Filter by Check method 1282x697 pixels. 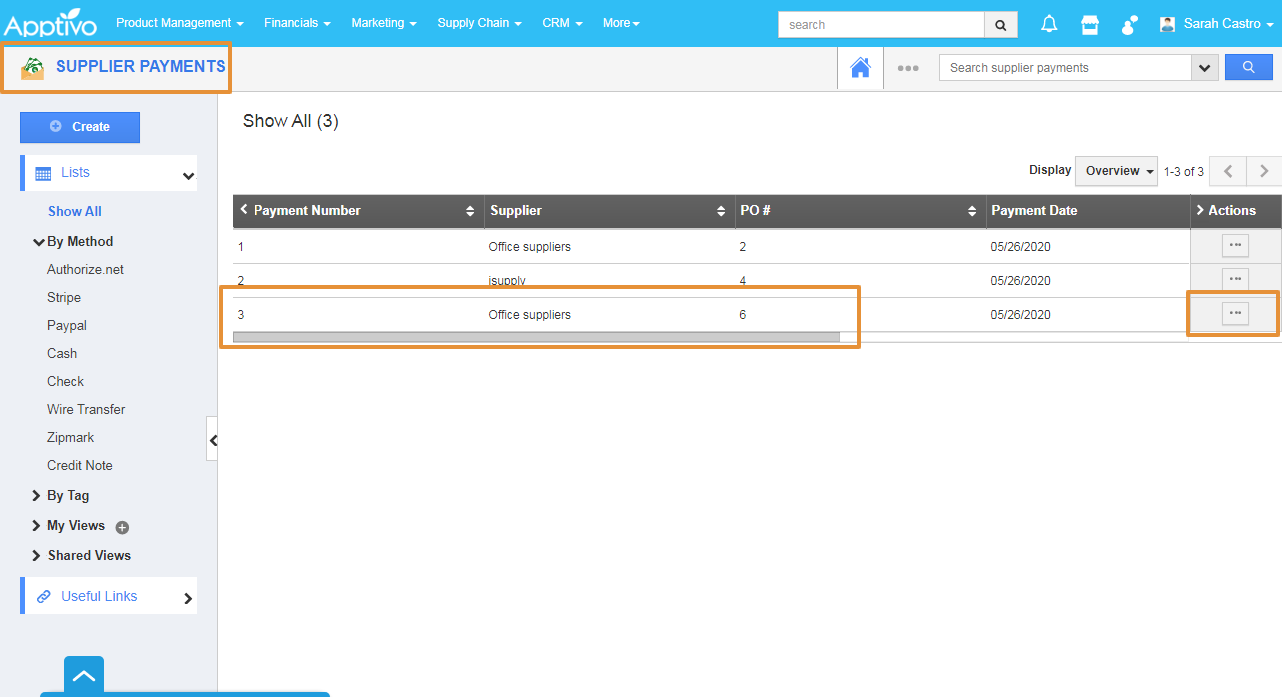[65, 381]
